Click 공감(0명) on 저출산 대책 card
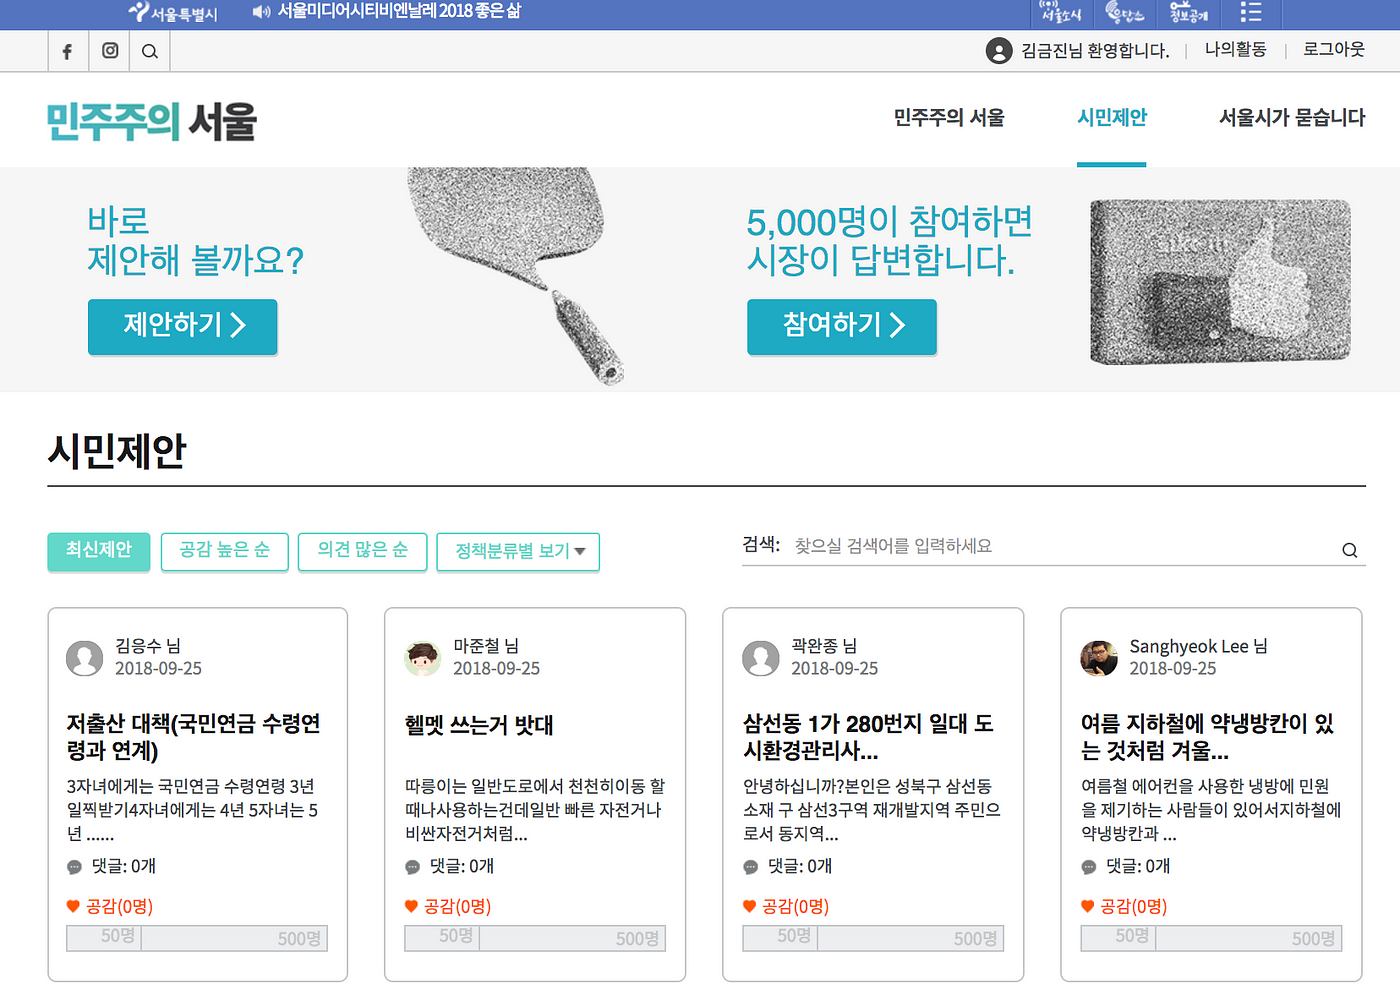The width and height of the screenshot is (1400, 1000). 119,906
